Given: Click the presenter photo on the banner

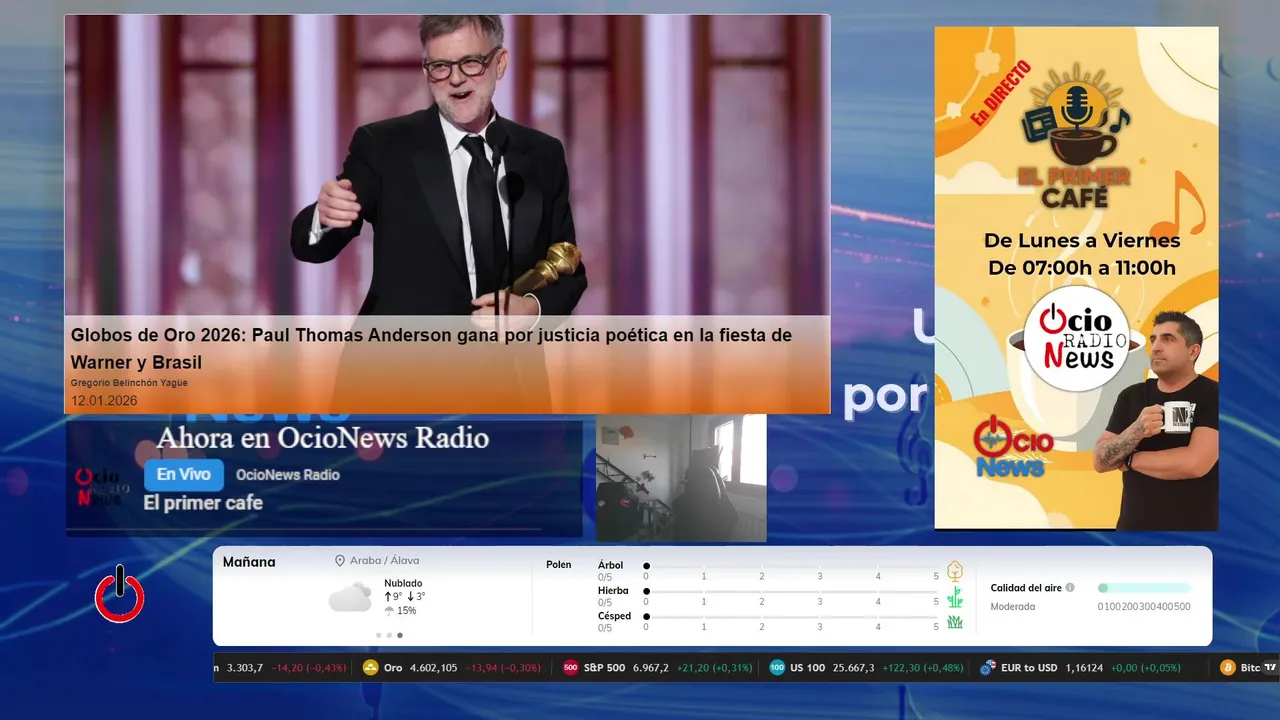Looking at the screenshot, I should pos(1158,420).
